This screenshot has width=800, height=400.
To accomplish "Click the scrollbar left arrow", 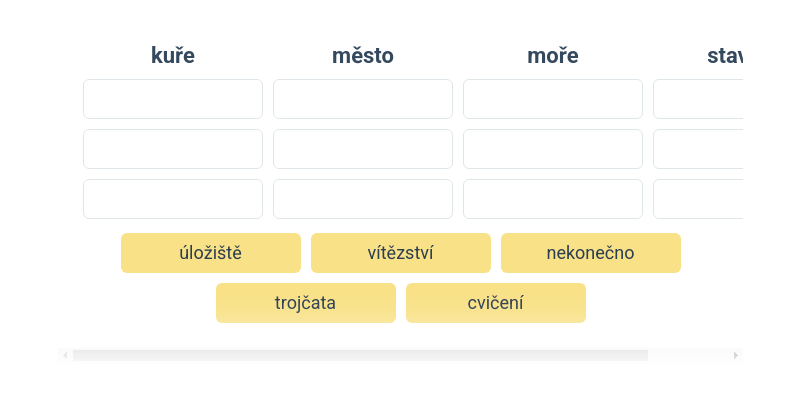I will (x=65, y=355).
